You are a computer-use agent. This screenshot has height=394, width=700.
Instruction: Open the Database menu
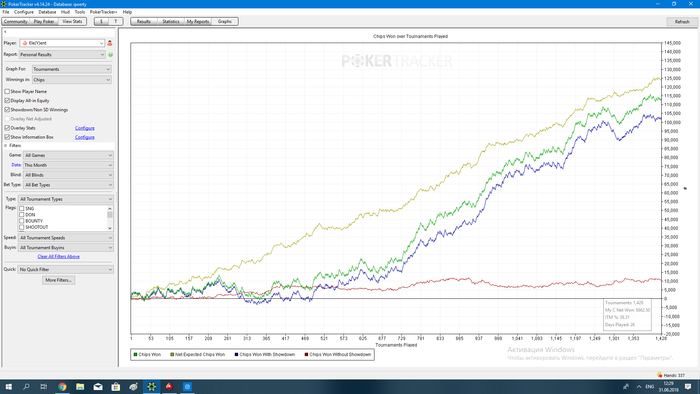[47, 12]
